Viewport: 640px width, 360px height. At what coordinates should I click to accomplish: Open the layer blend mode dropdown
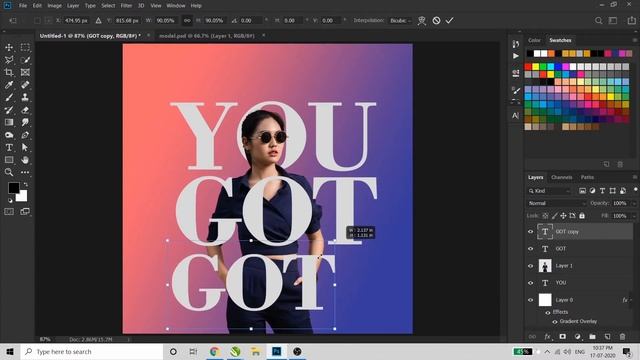point(556,203)
